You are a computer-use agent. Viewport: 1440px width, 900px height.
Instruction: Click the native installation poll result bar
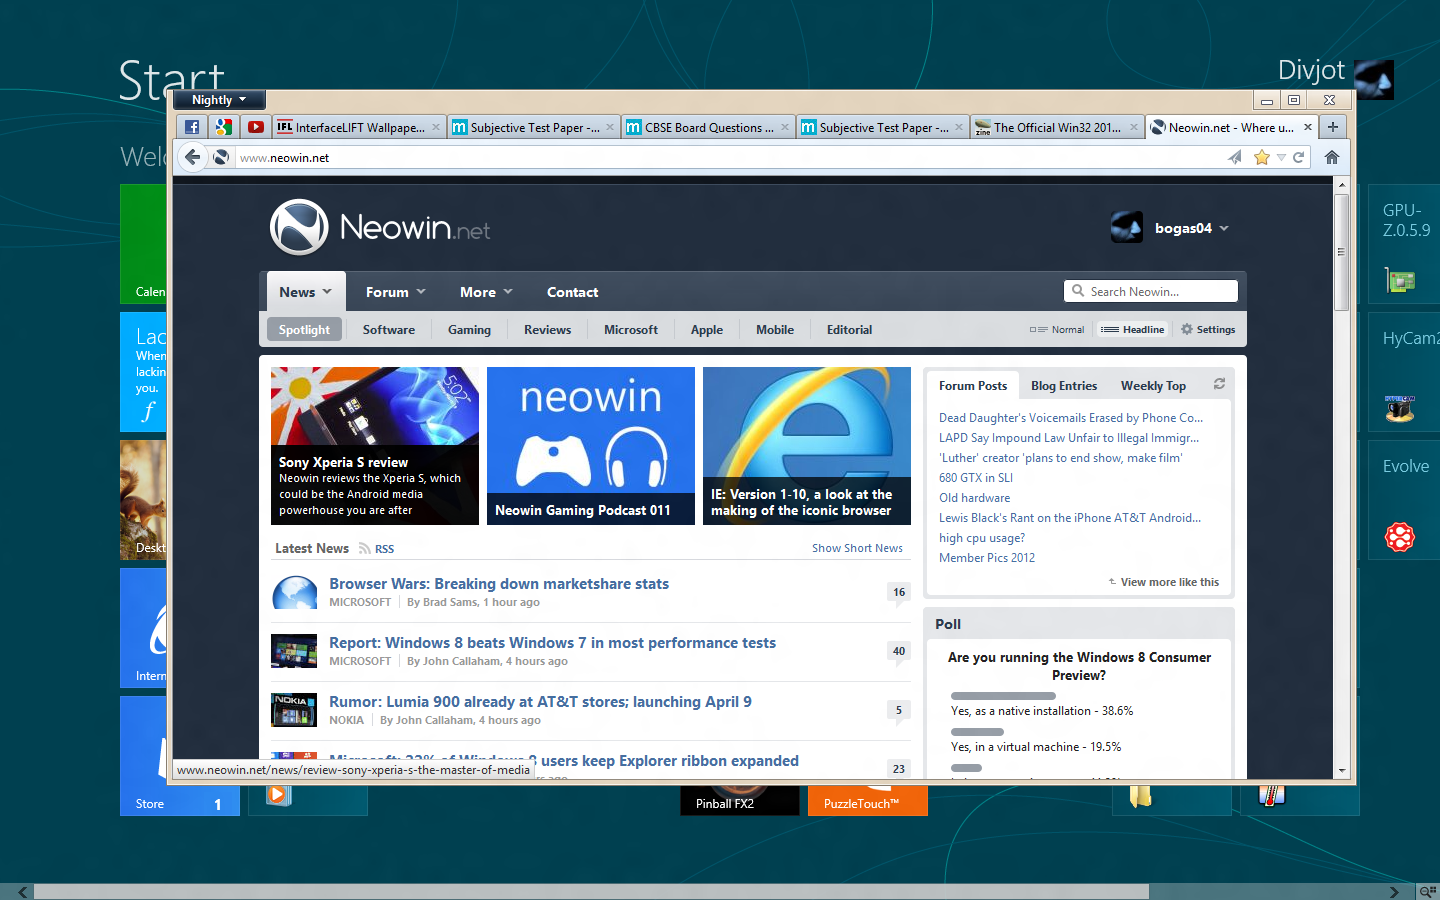pos(1003,696)
